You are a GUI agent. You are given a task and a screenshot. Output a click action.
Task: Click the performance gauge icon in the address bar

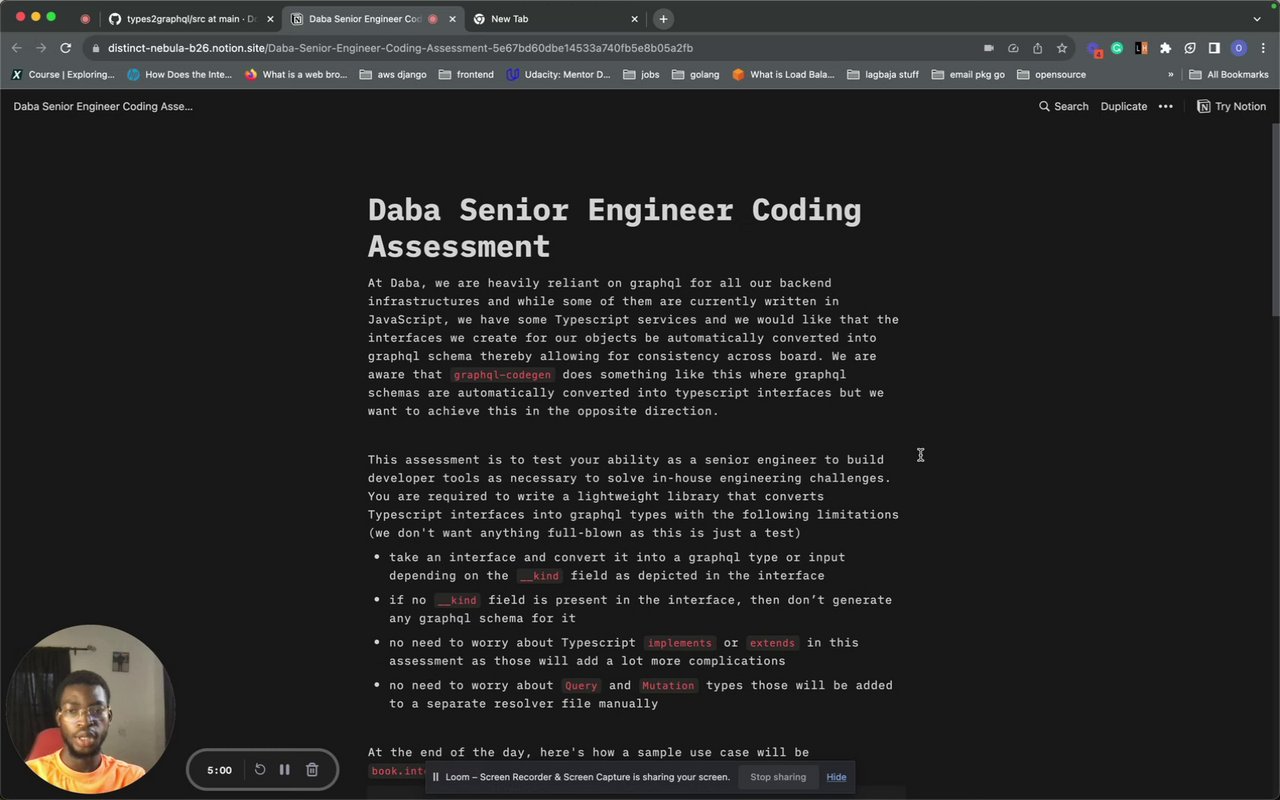pos(1013,48)
